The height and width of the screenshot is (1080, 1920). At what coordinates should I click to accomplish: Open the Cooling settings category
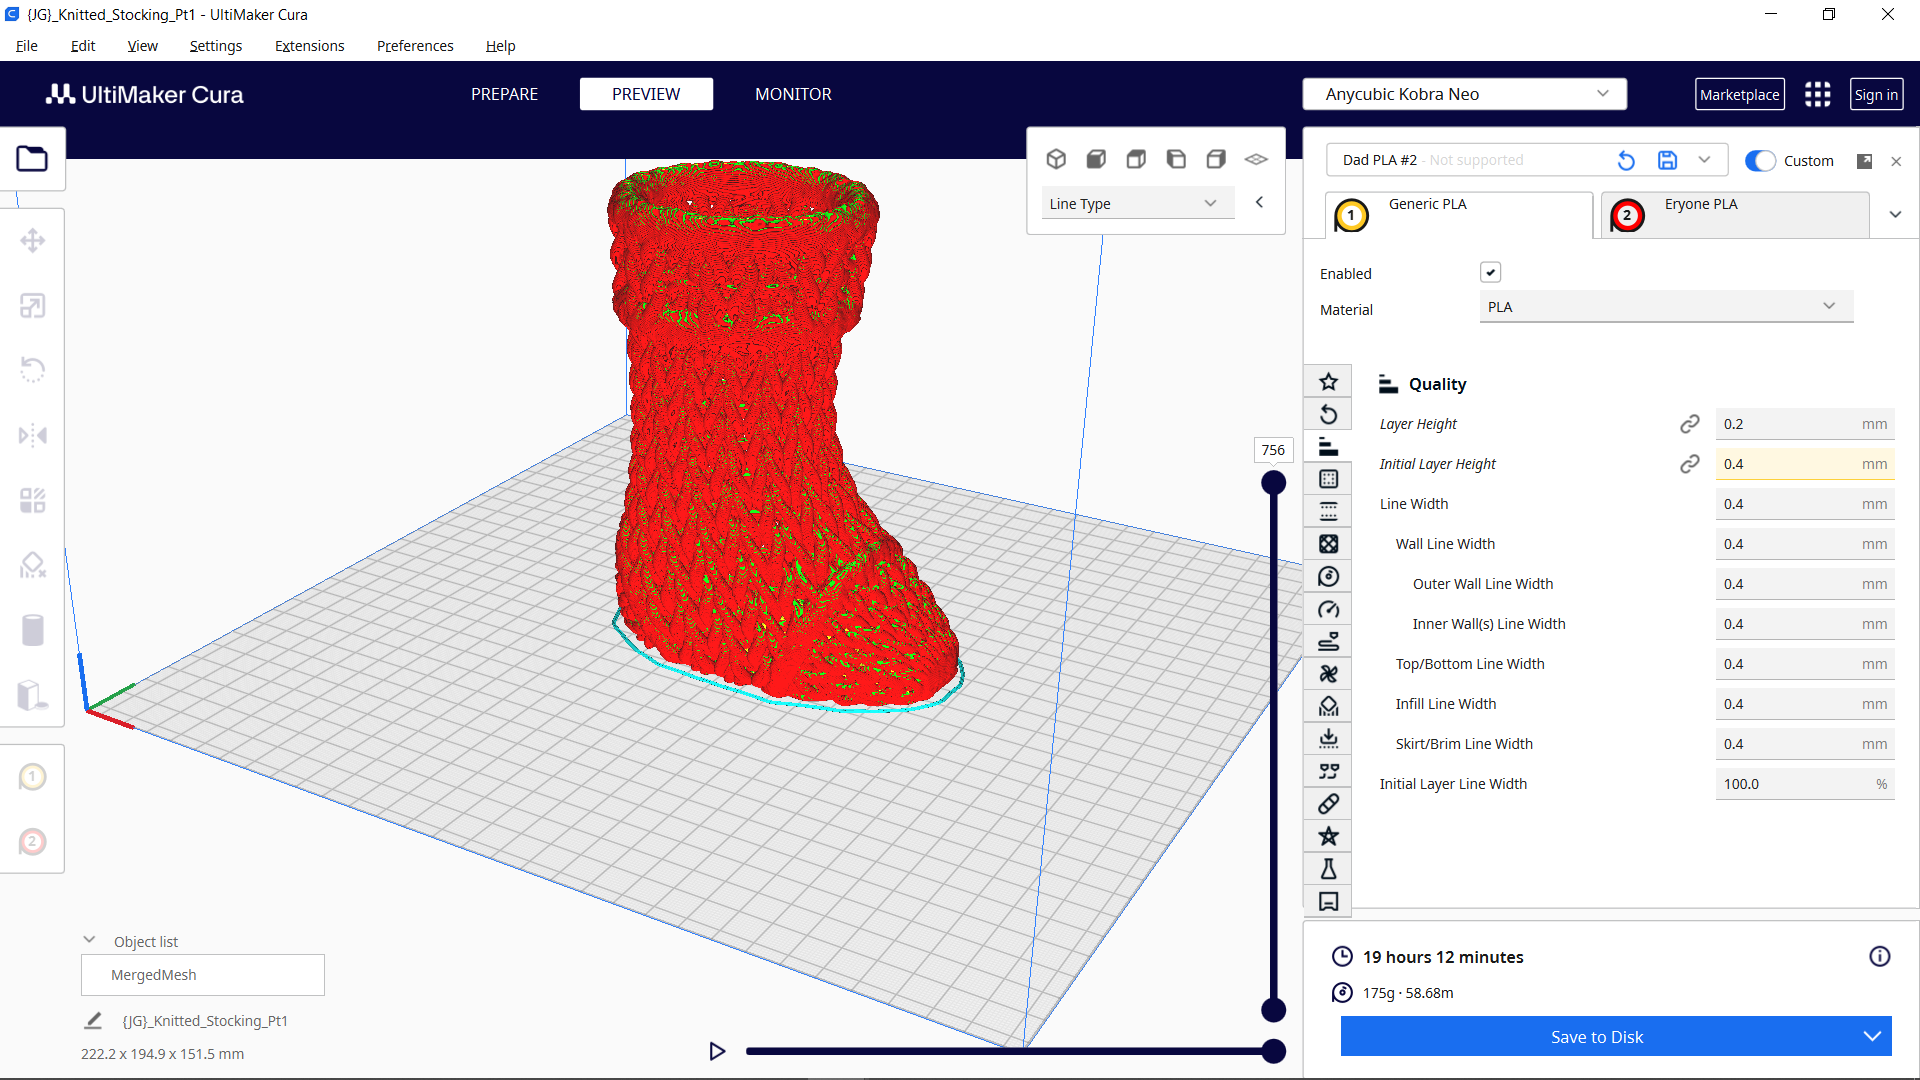pyautogui.click(x=1328, y=673)
